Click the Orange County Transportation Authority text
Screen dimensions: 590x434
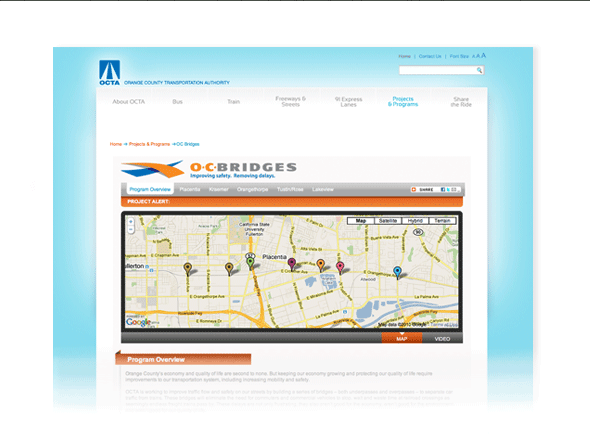[x=177, y=82]
